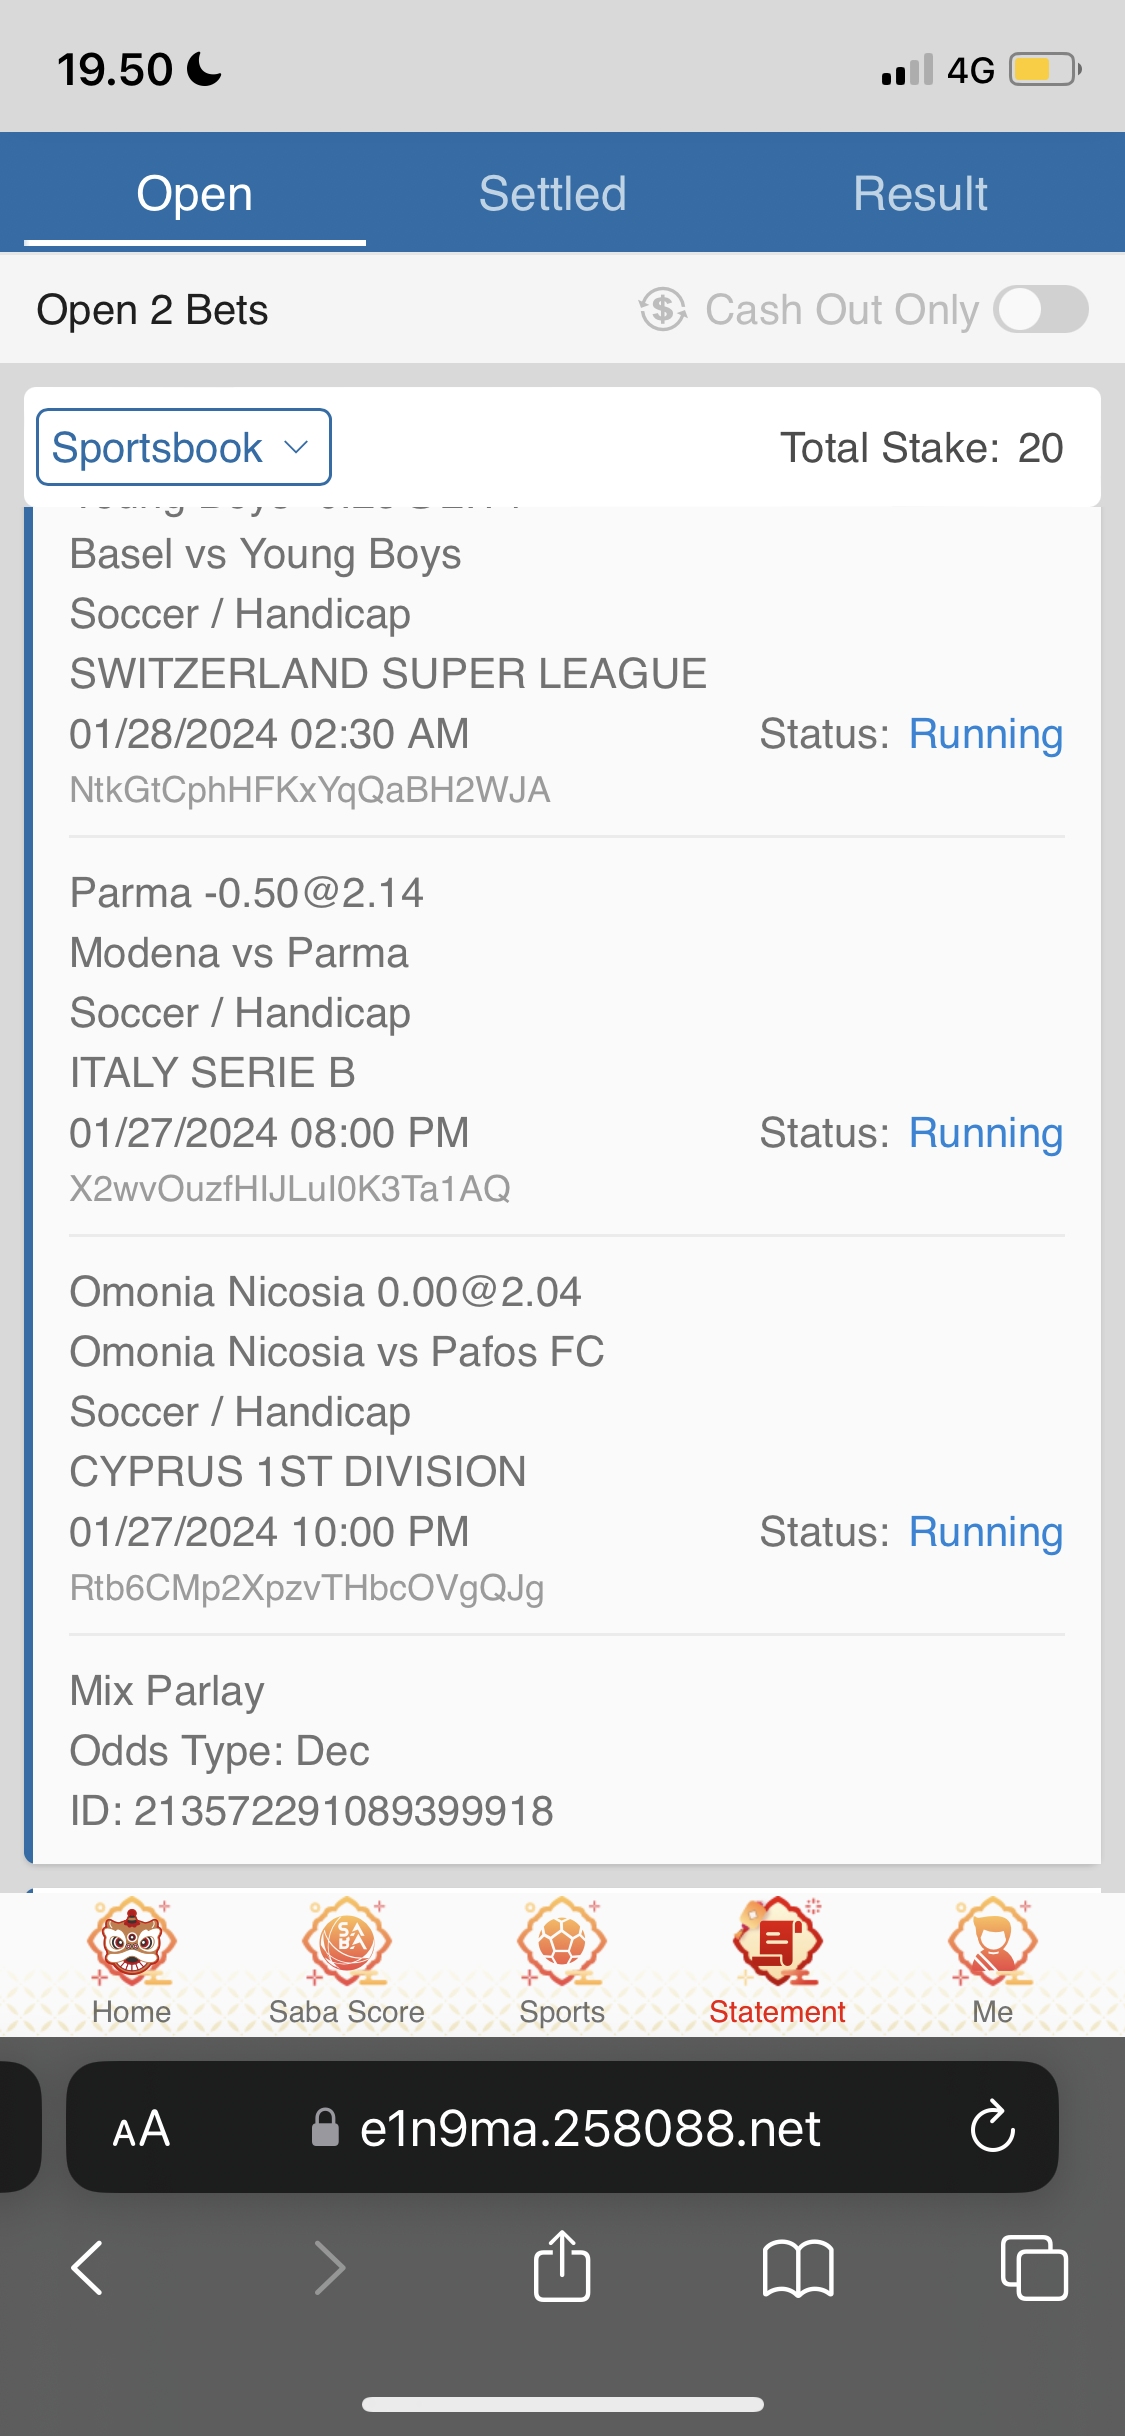This screenshot has height=2436, width=1125.
Task: Open the Safari tabs overview icon
Action: coord(1033,2267)
